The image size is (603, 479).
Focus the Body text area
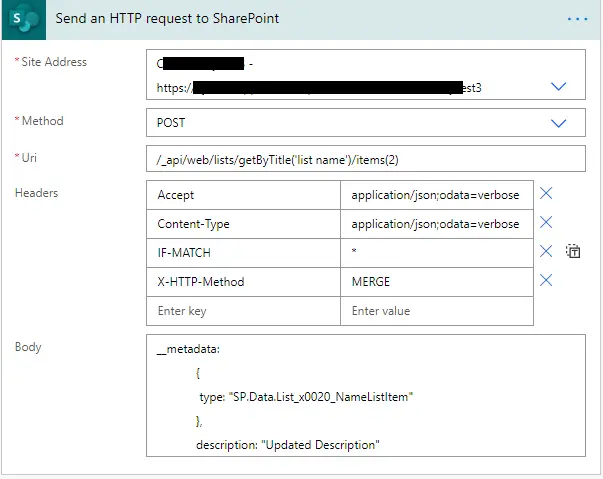[x=366, y=396]
